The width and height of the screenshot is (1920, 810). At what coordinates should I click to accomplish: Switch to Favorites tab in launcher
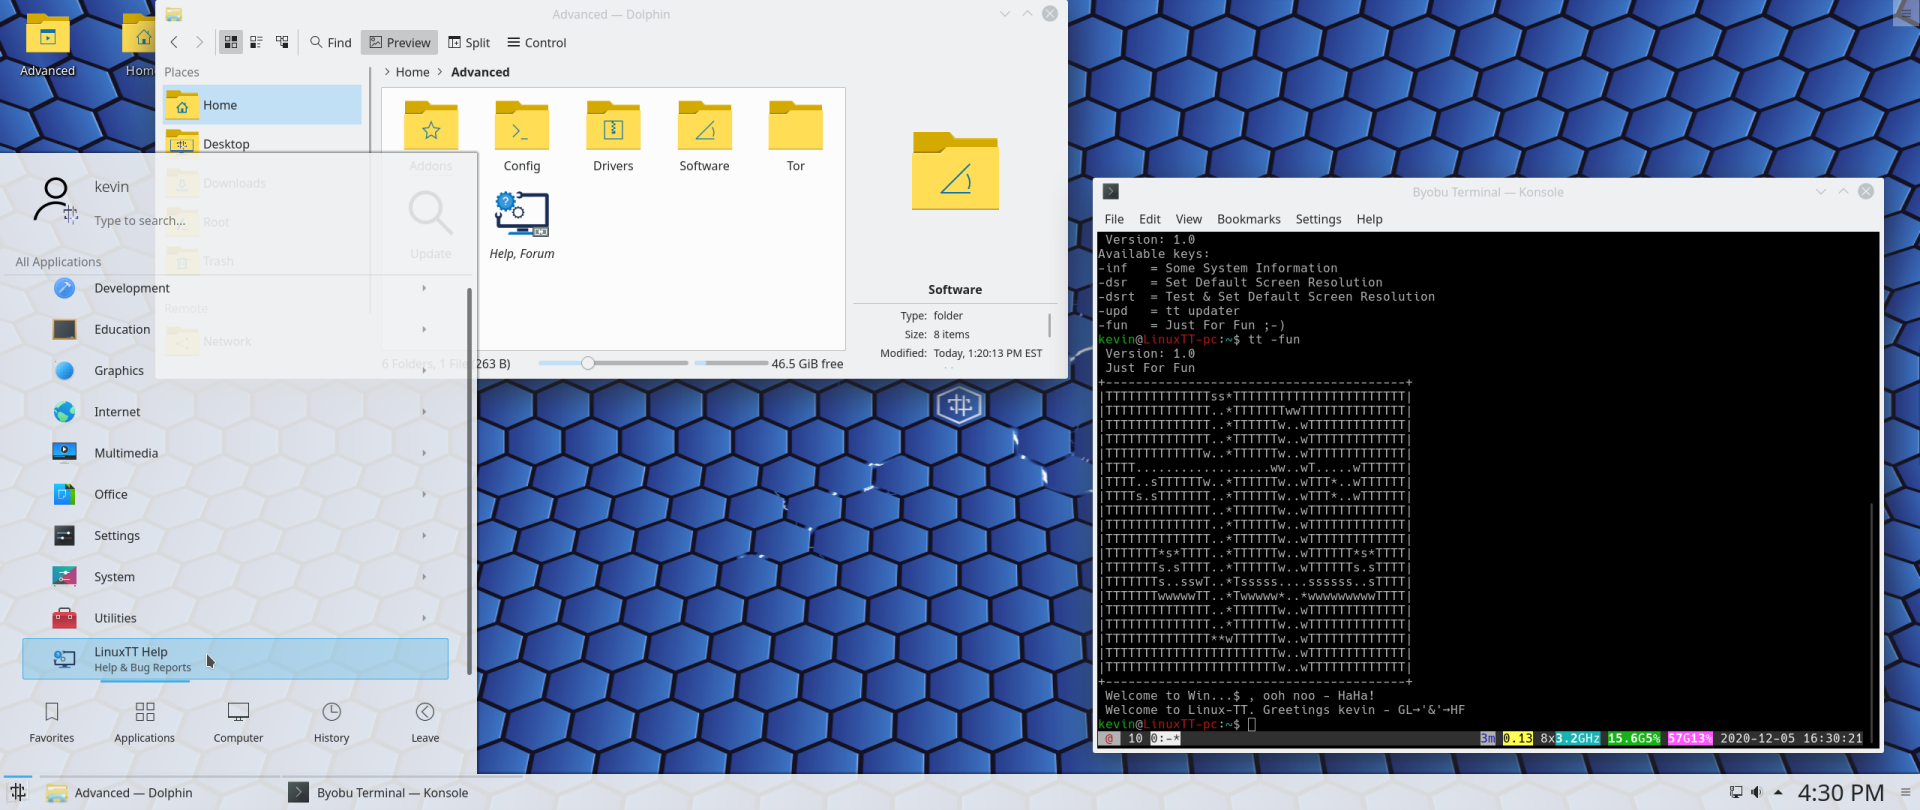click(52, 722)
